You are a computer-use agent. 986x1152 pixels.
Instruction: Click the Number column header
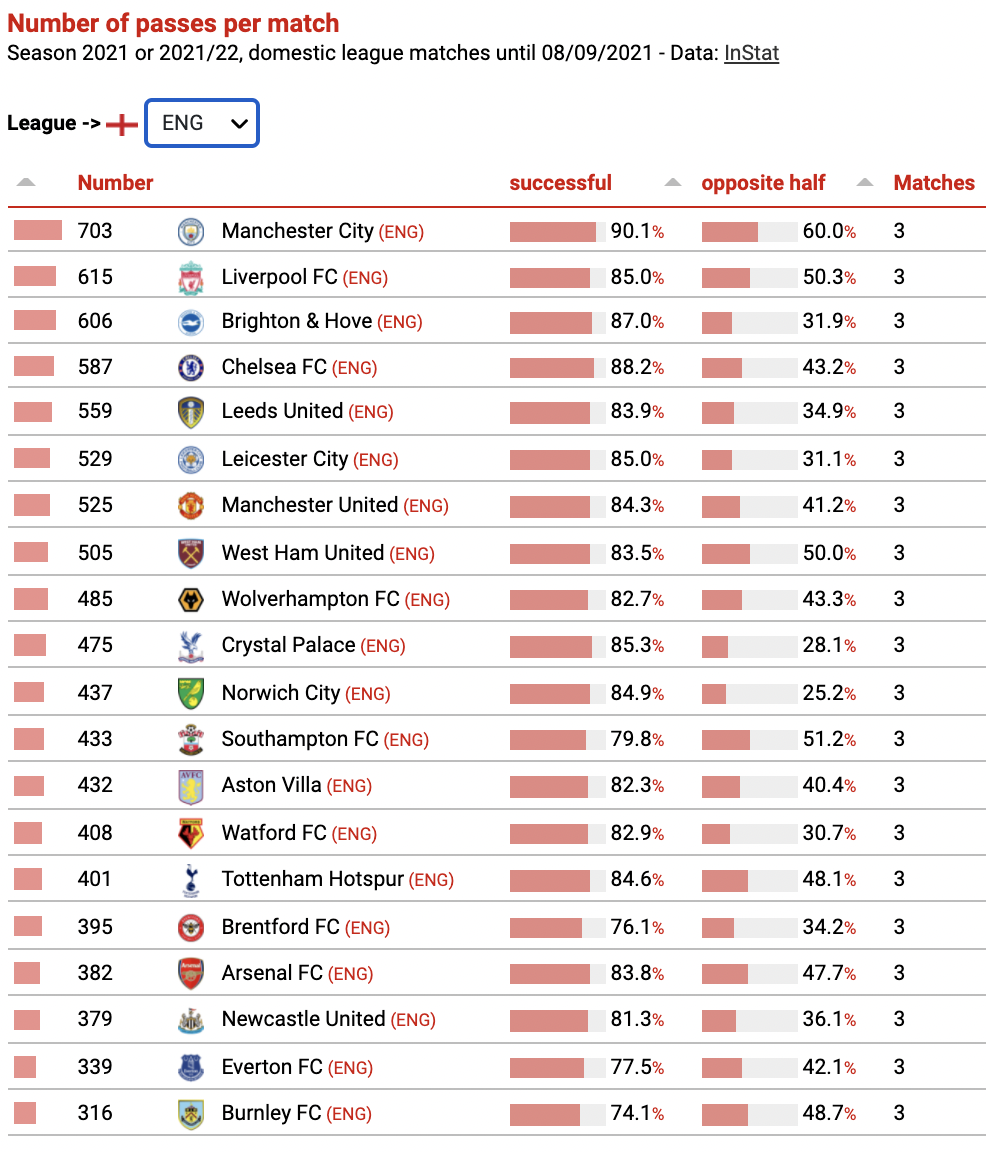pos(115,183)
